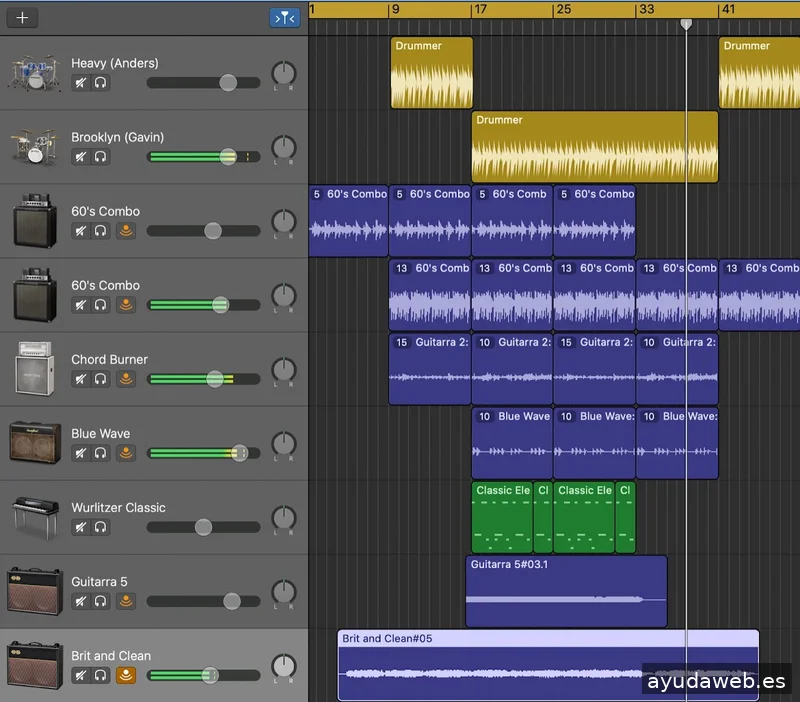
Task: Toggle input monitoring on Chord Burner track
Action: click(x=126, y=379)
